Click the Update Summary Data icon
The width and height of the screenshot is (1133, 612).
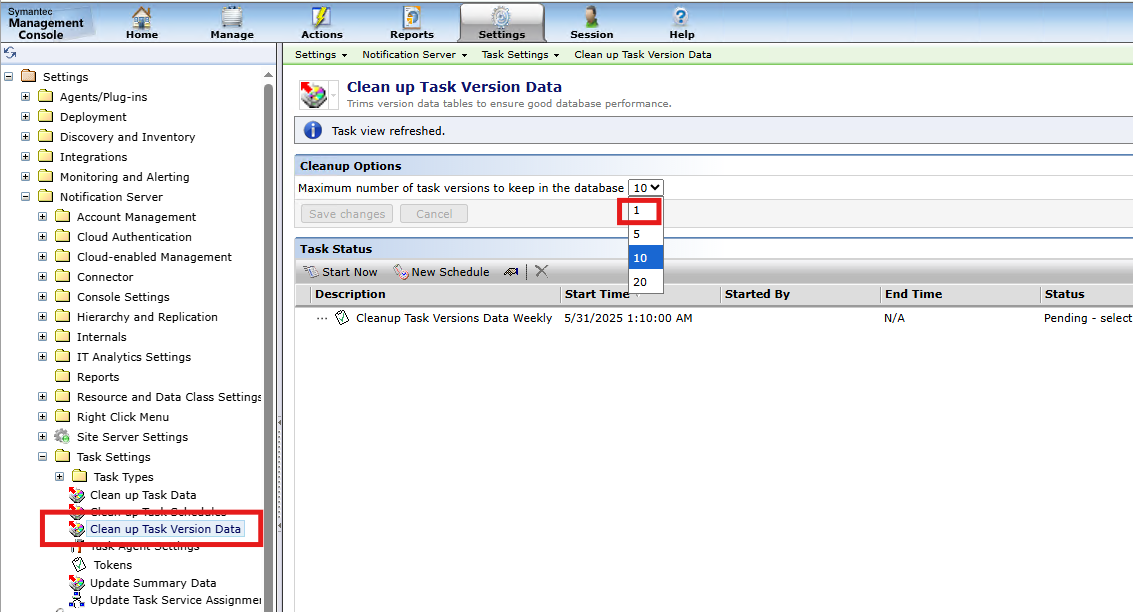coord(77,582)
